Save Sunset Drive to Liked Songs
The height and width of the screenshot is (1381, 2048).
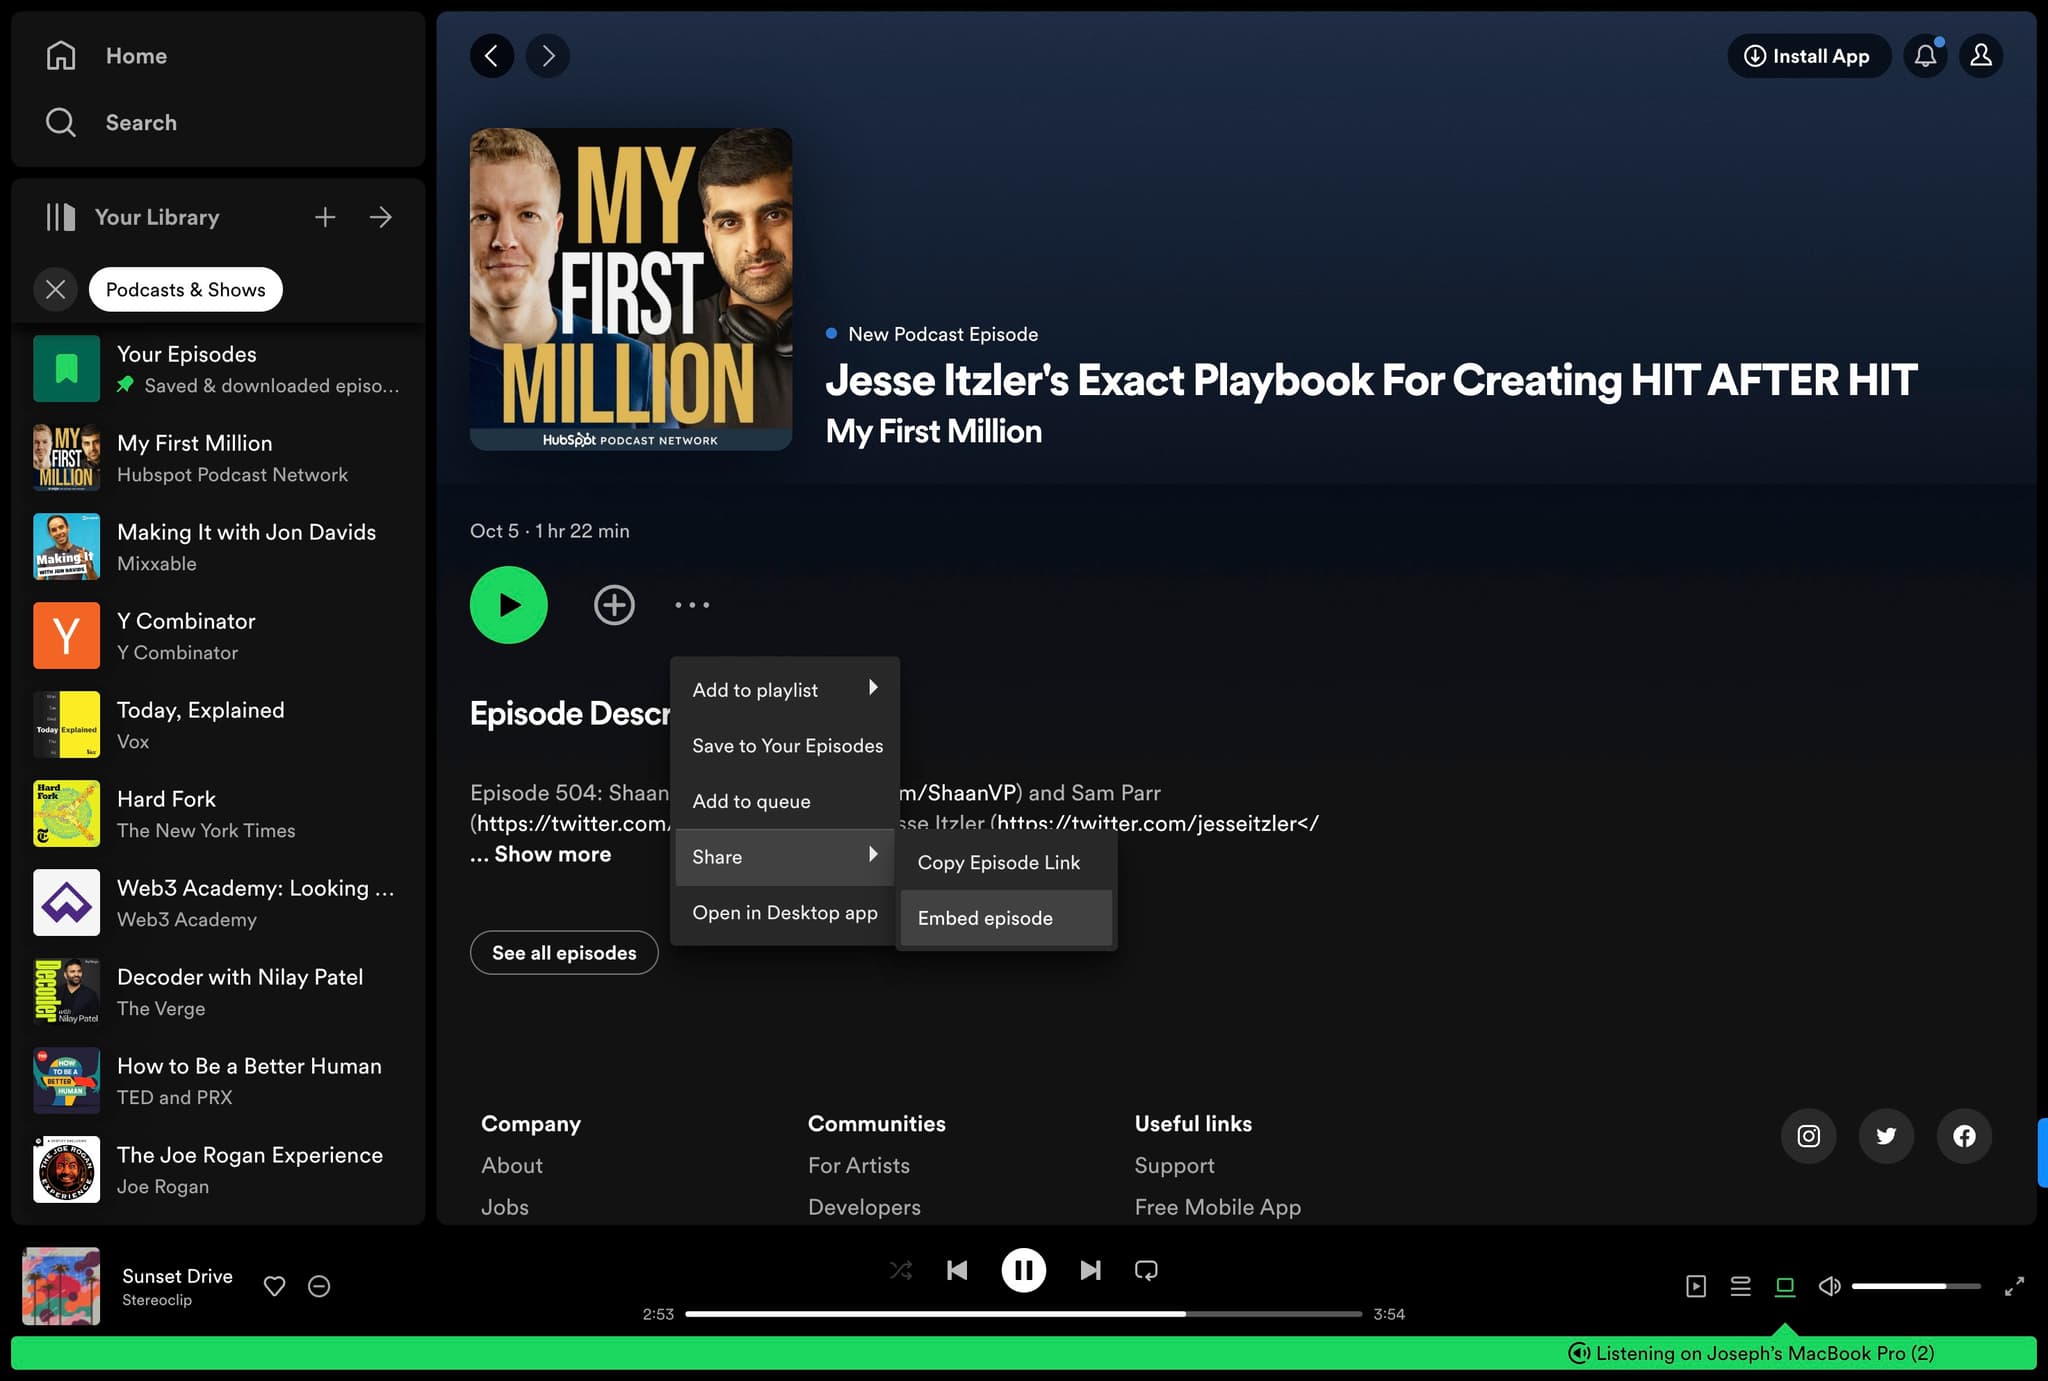tap(274, 1286)
